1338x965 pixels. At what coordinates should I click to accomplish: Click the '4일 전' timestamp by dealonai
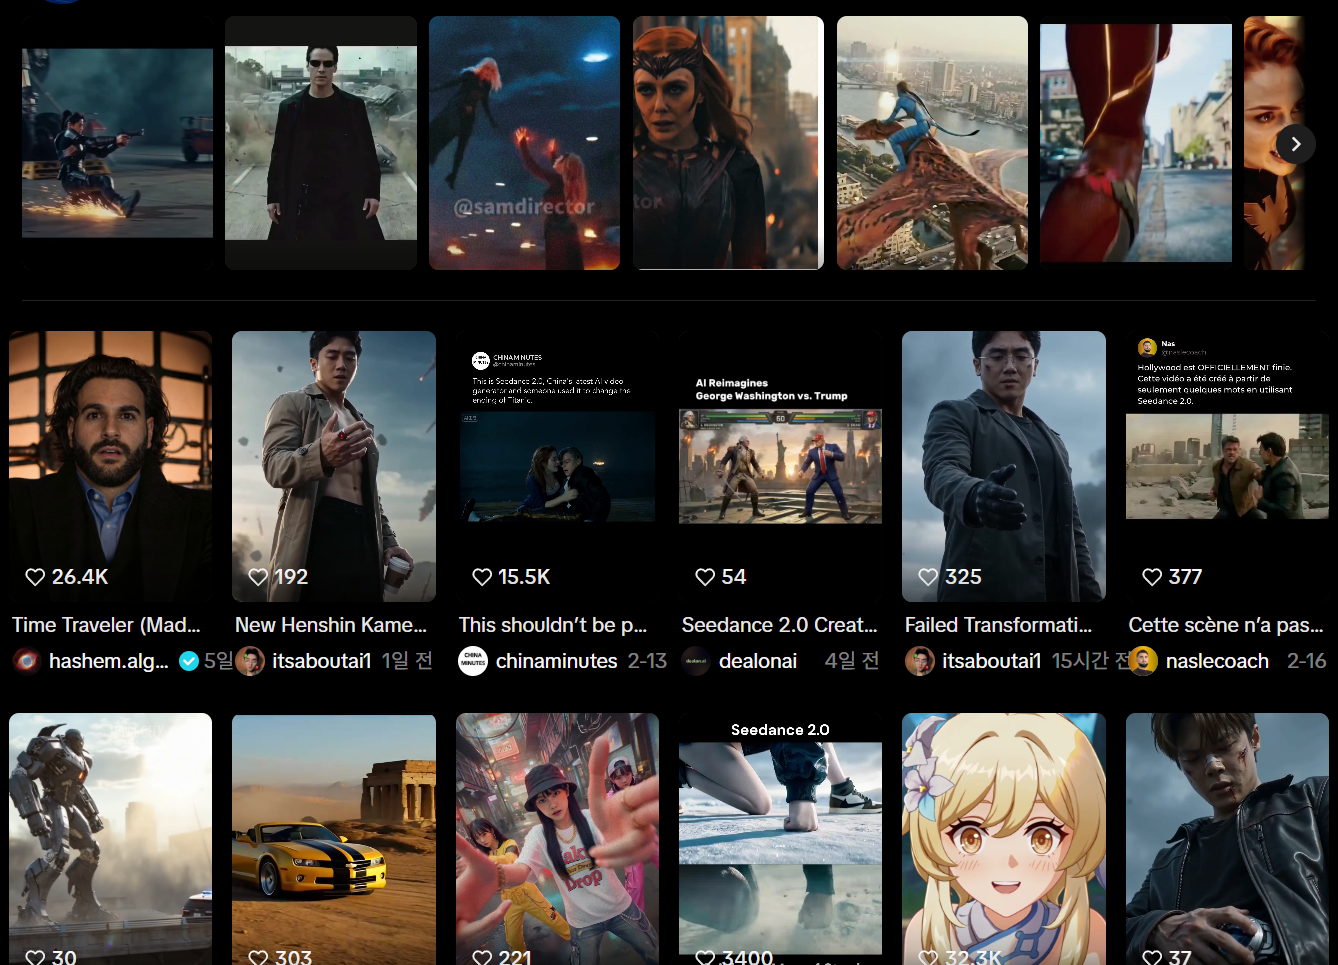(x=852, y=661)
